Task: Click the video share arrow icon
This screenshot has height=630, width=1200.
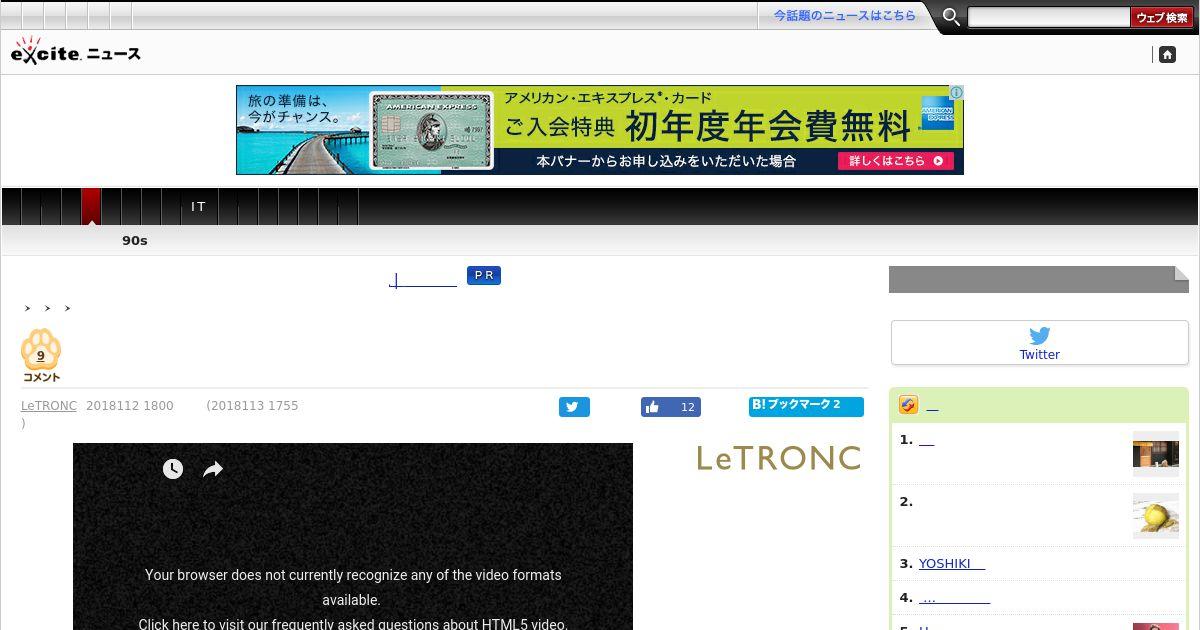Action: [x=213, y=469]
